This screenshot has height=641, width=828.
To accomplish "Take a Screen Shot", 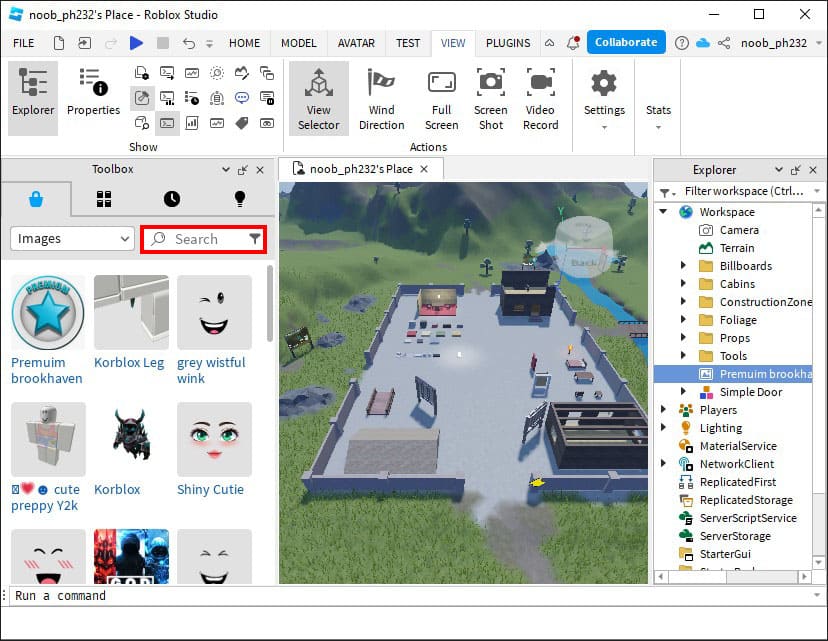I will (490, 98).
